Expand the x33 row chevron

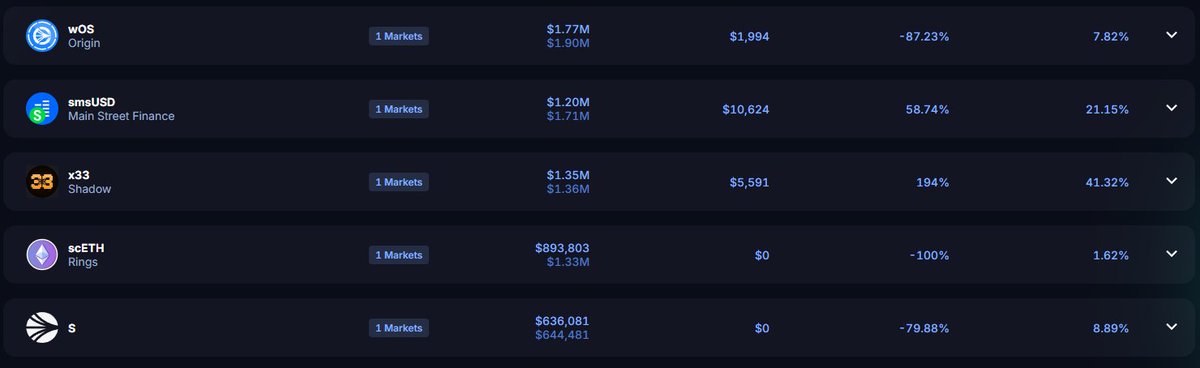pyautogui.click(x=1172, y=181)
